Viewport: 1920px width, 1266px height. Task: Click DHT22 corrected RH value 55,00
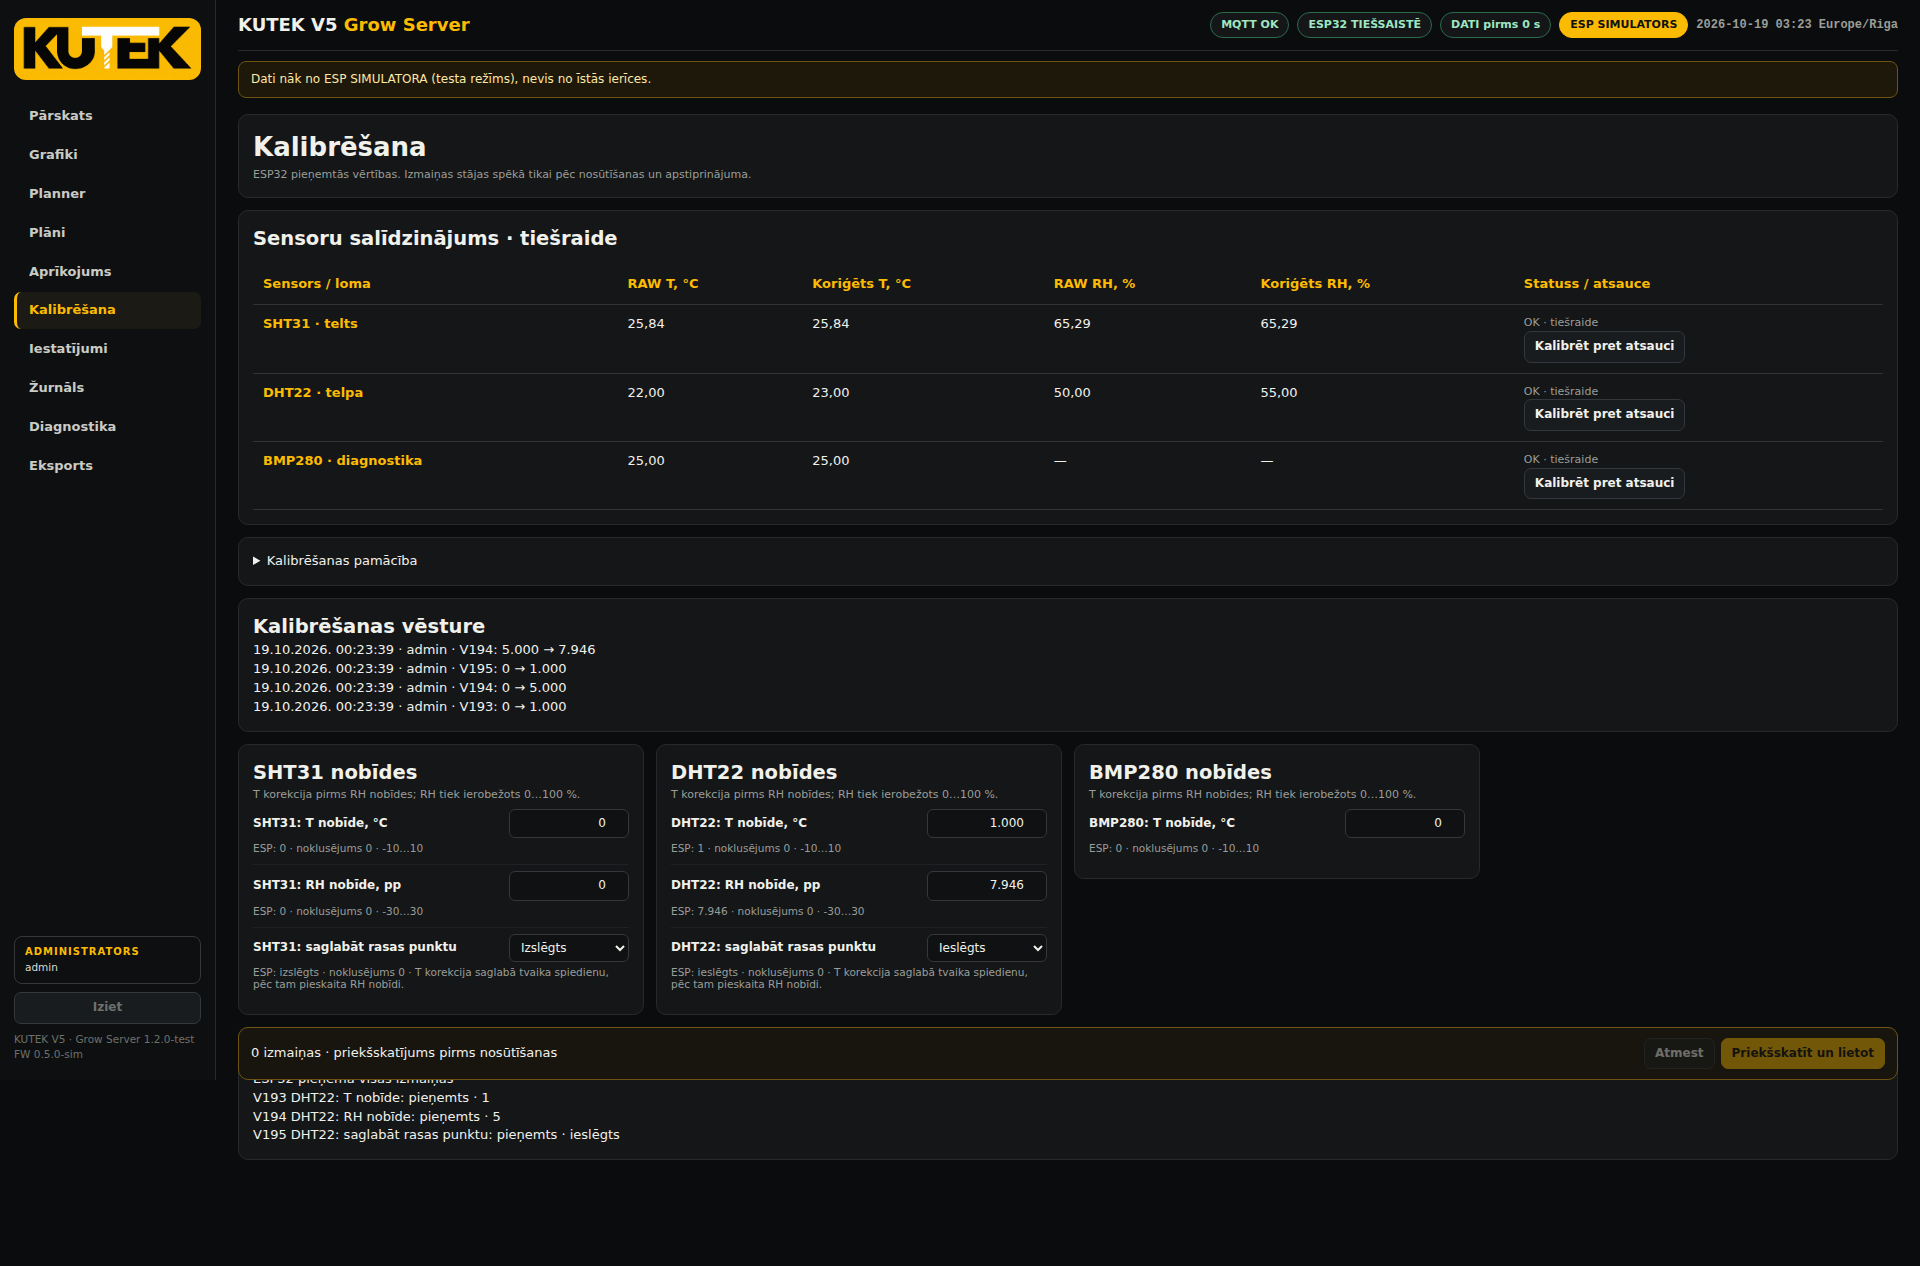[x=1278, y=393]
